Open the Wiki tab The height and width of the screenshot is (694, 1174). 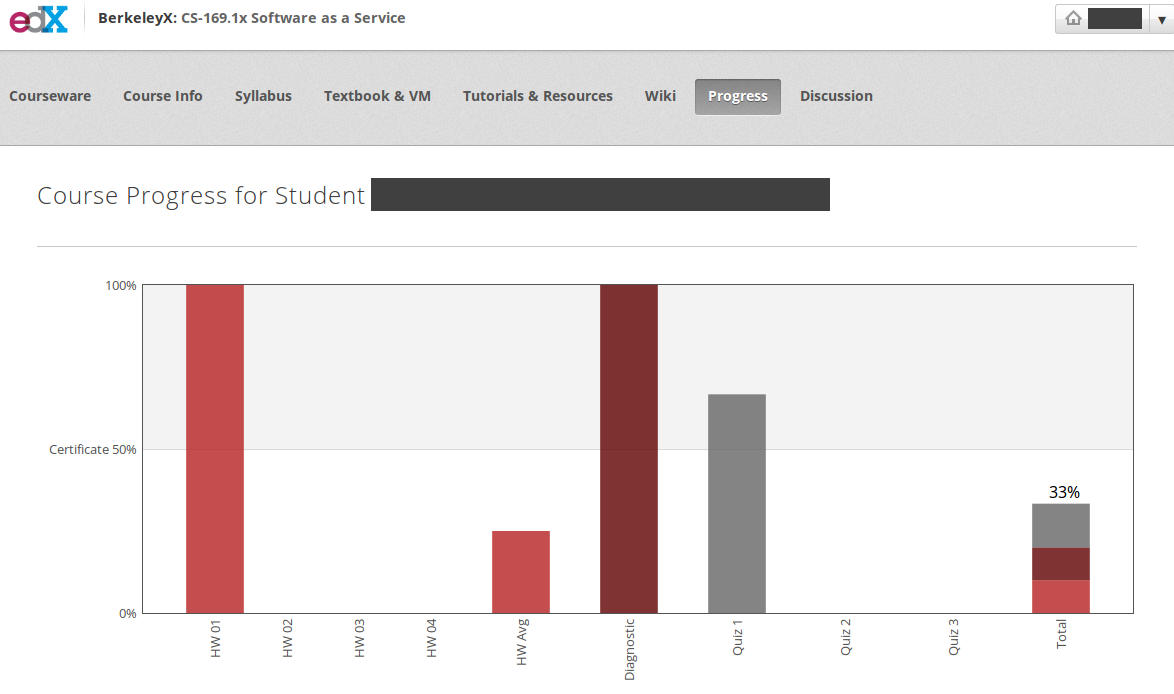(x=660, y=95)
